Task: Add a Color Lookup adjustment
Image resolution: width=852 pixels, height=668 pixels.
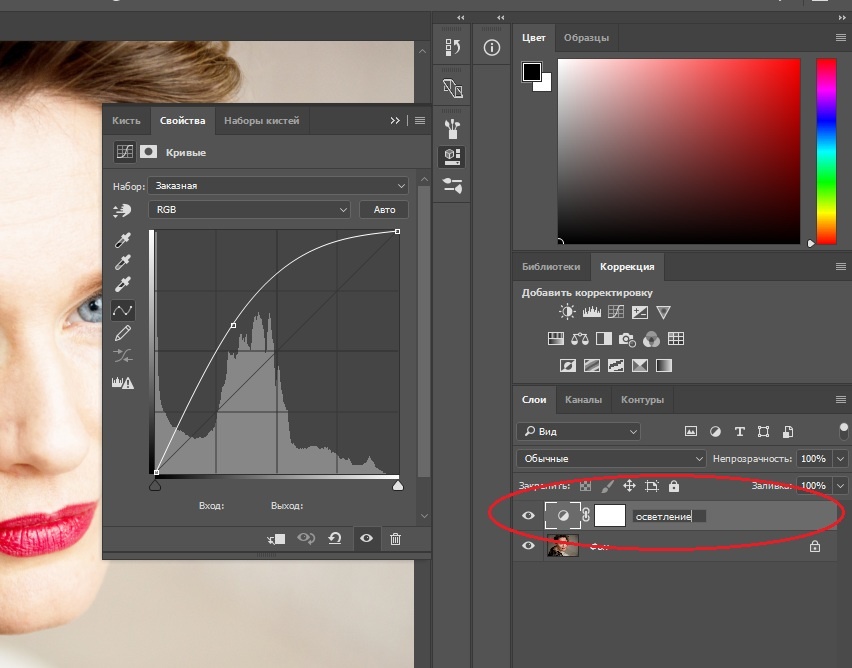Action: pos(676,339)
